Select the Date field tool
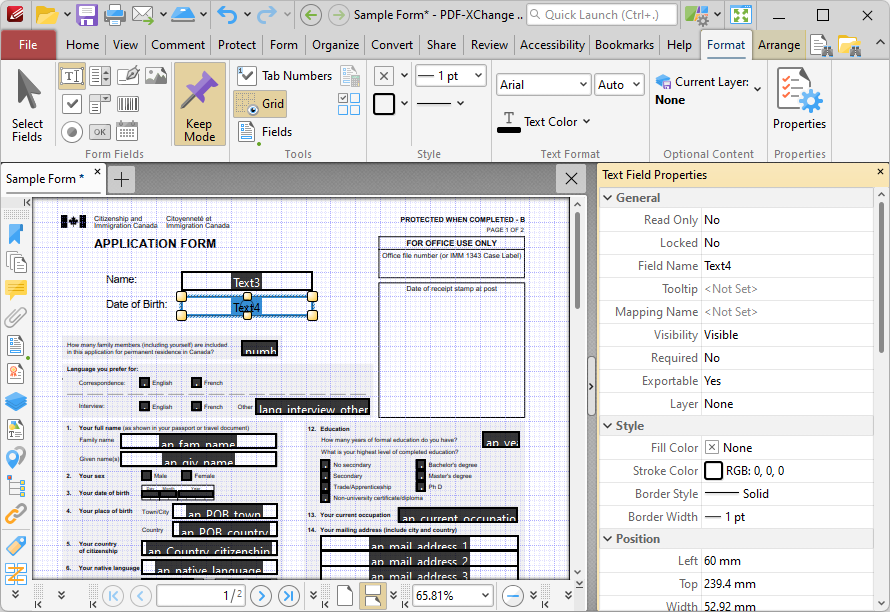The image size is (890, 612). coord(127,131)
